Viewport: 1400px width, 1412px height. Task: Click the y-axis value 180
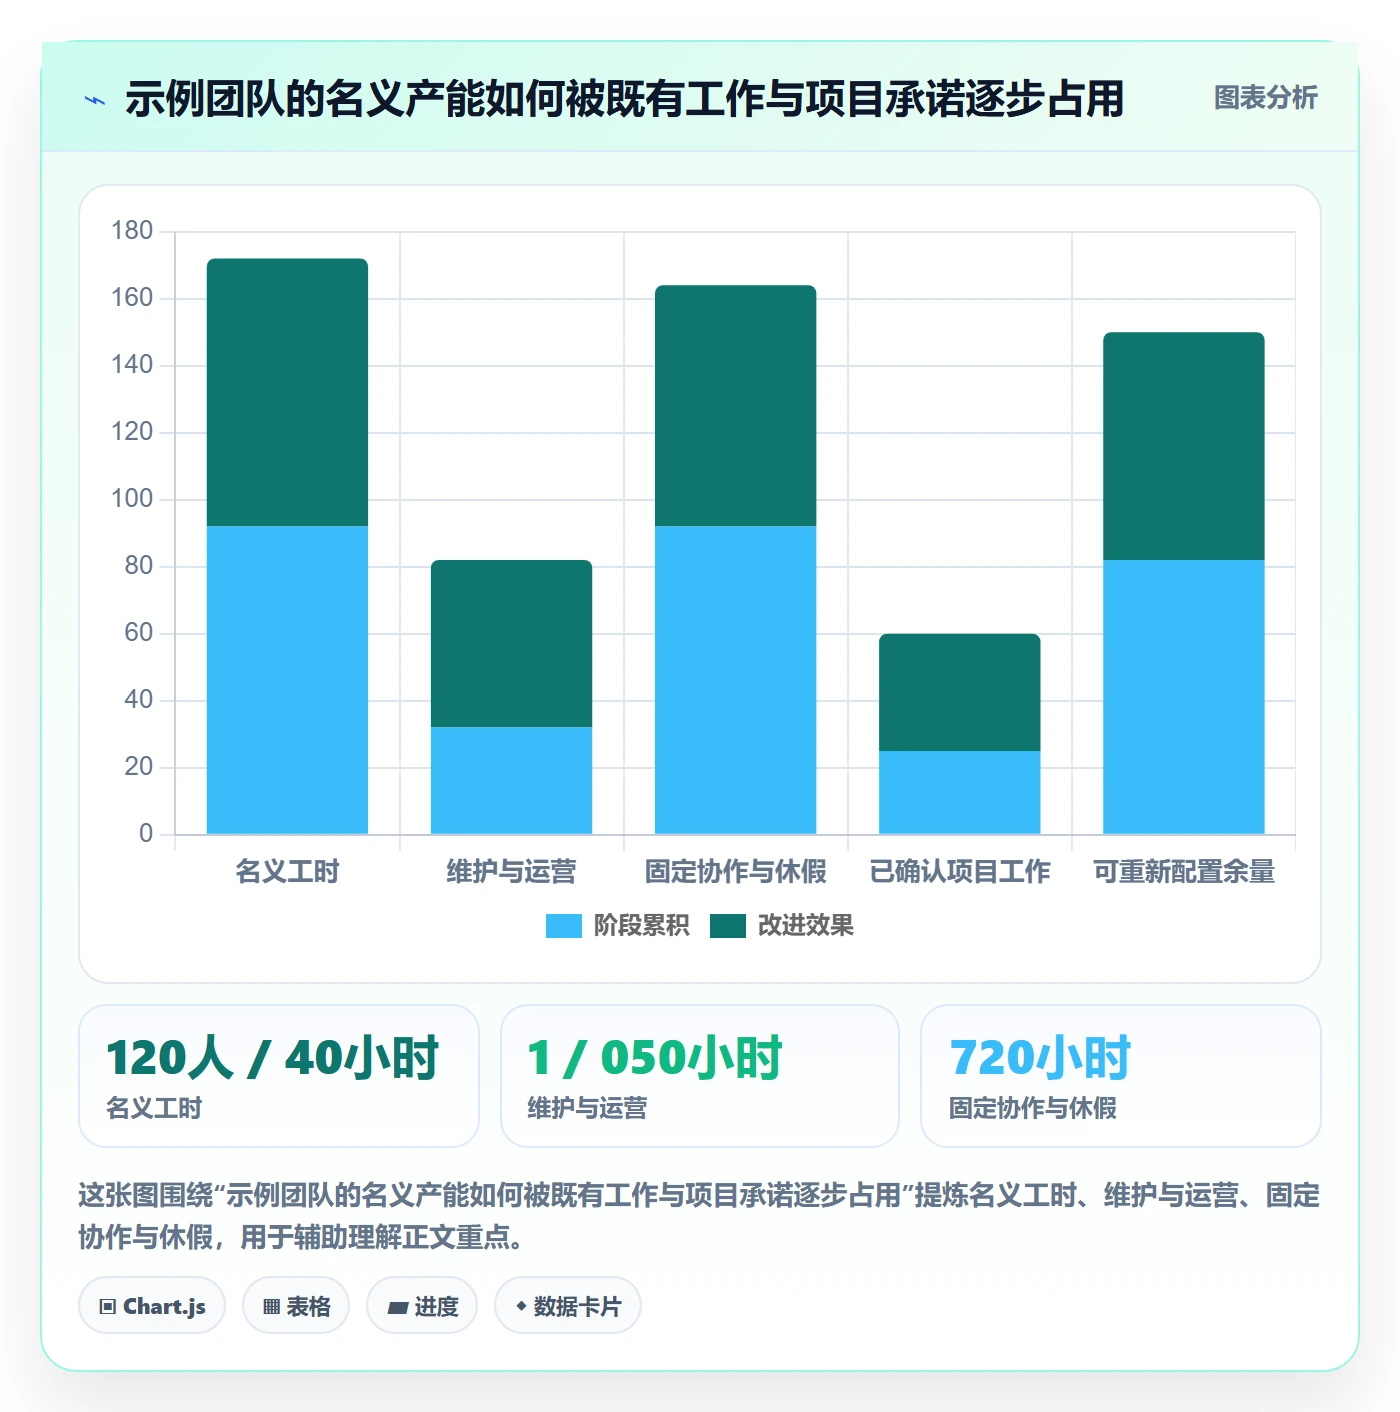tap(132, 231)
